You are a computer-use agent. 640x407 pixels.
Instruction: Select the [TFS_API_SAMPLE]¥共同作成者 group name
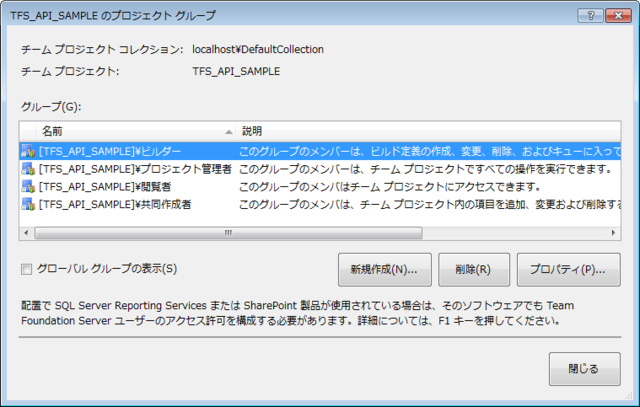115,204
